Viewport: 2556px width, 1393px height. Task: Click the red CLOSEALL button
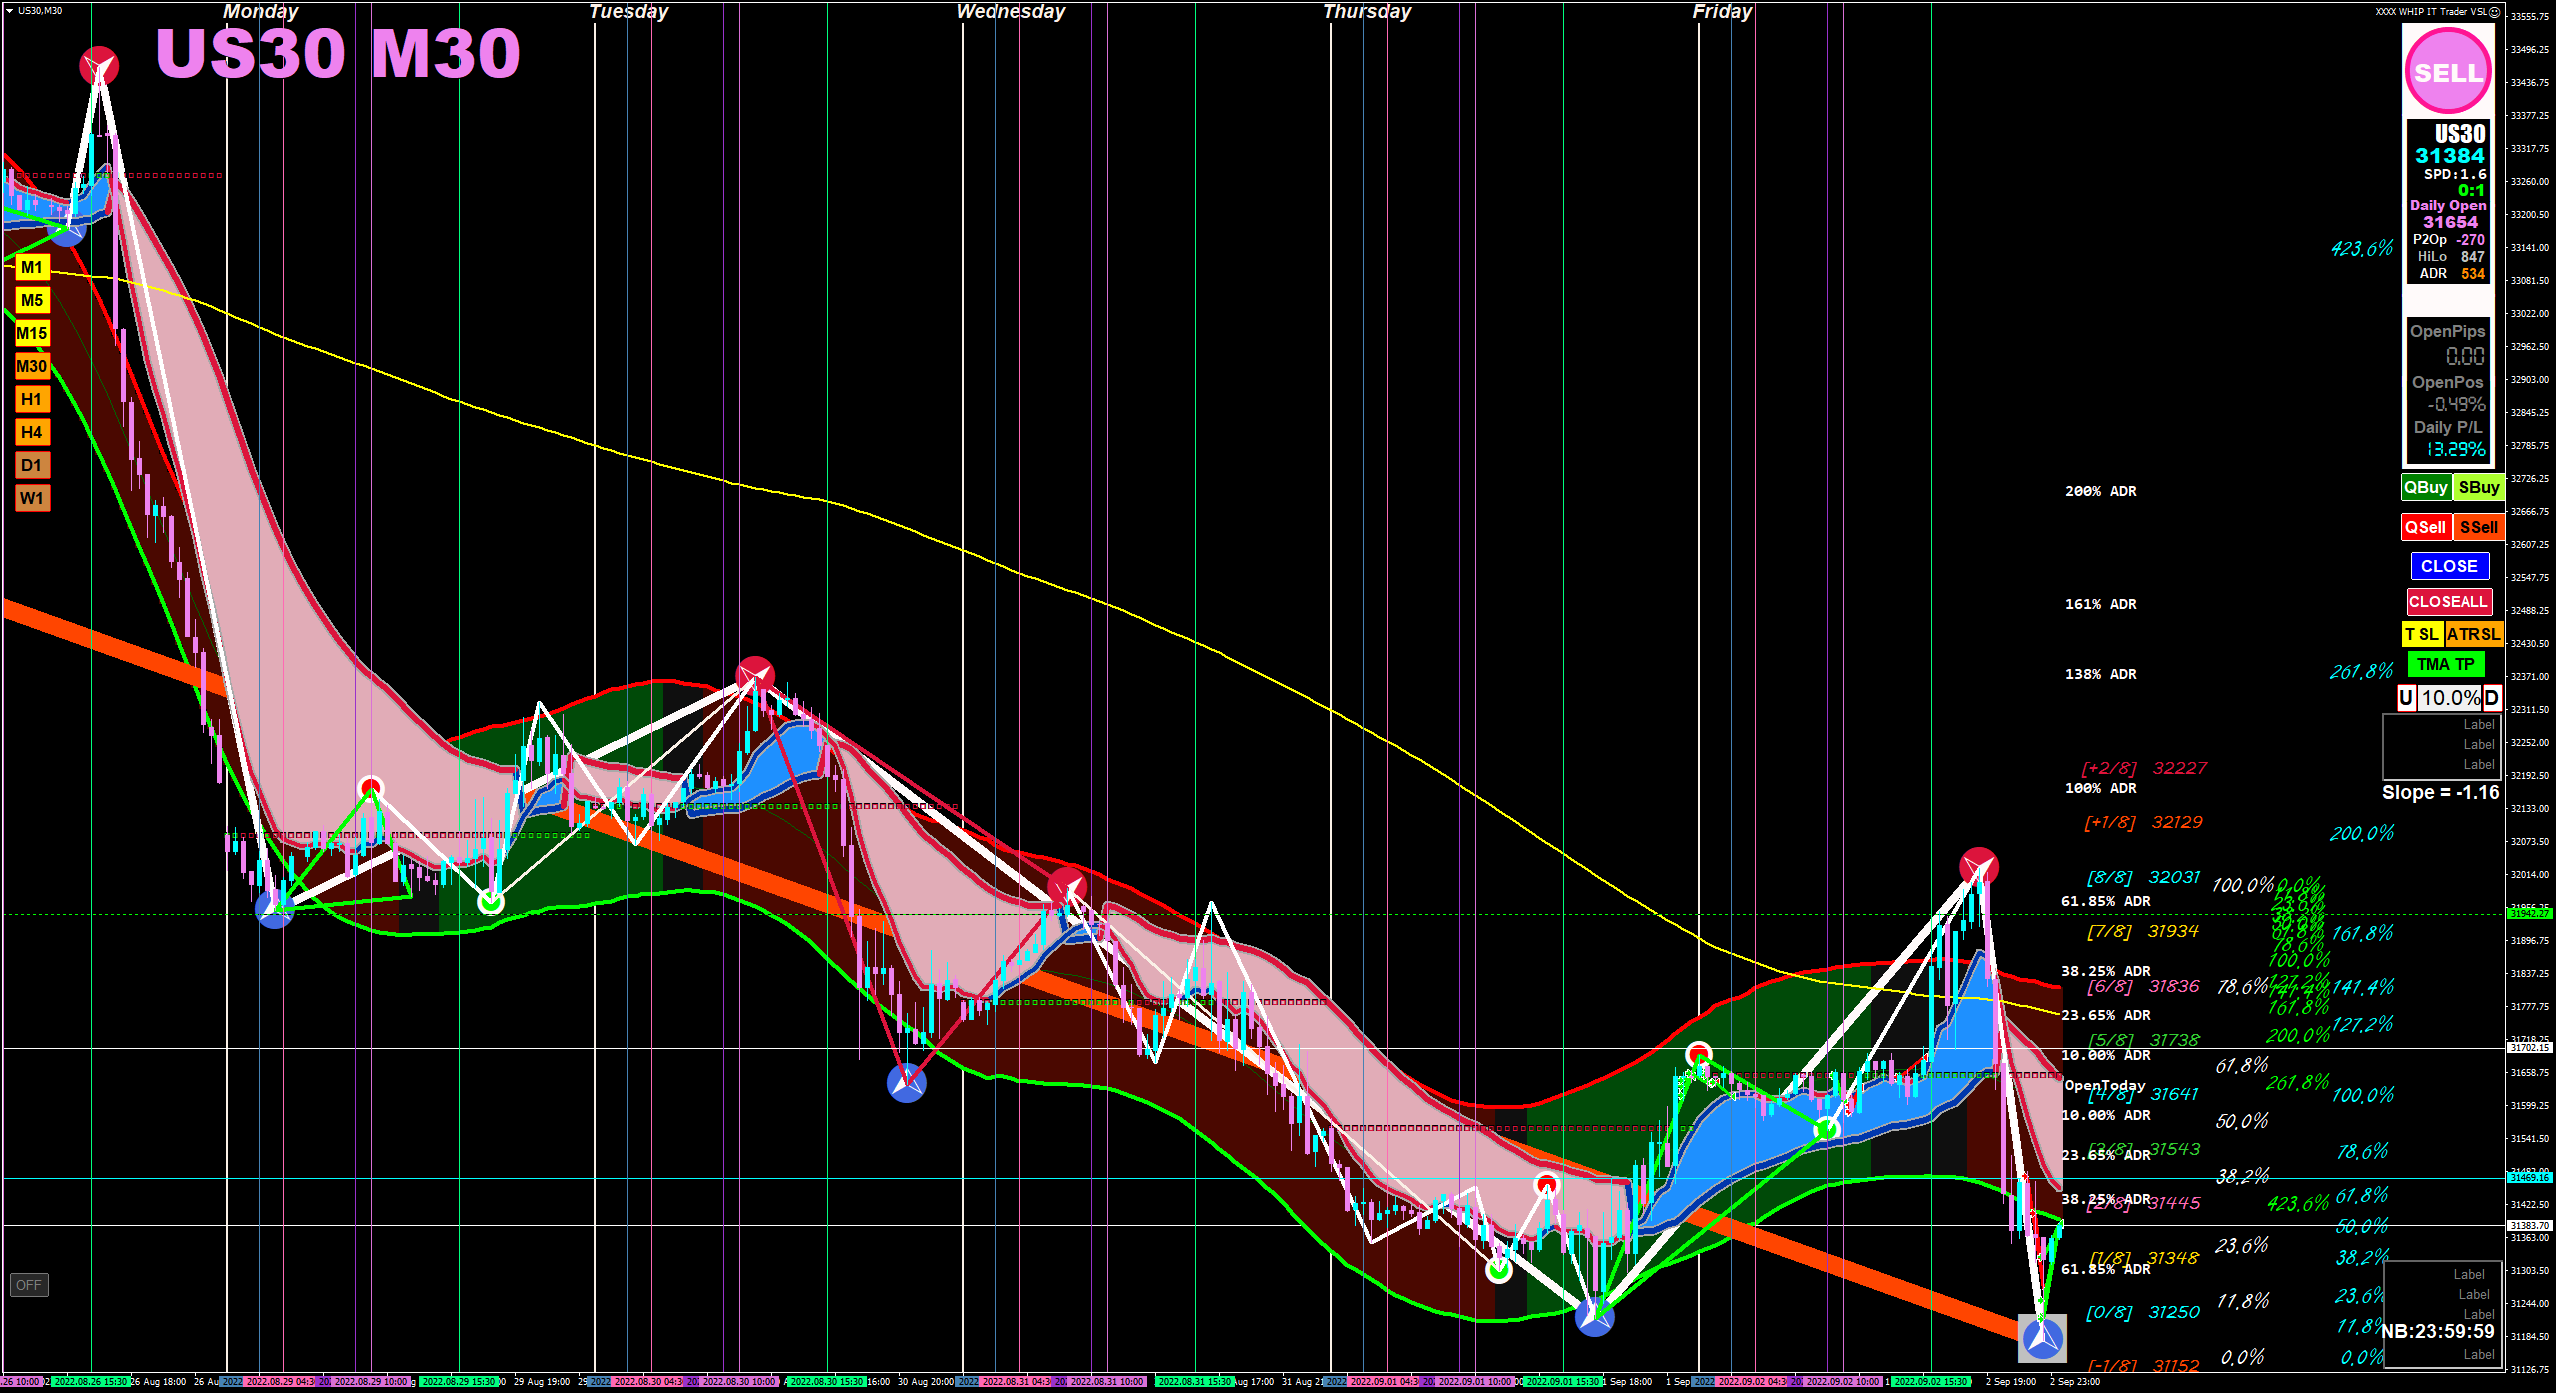2447,601
